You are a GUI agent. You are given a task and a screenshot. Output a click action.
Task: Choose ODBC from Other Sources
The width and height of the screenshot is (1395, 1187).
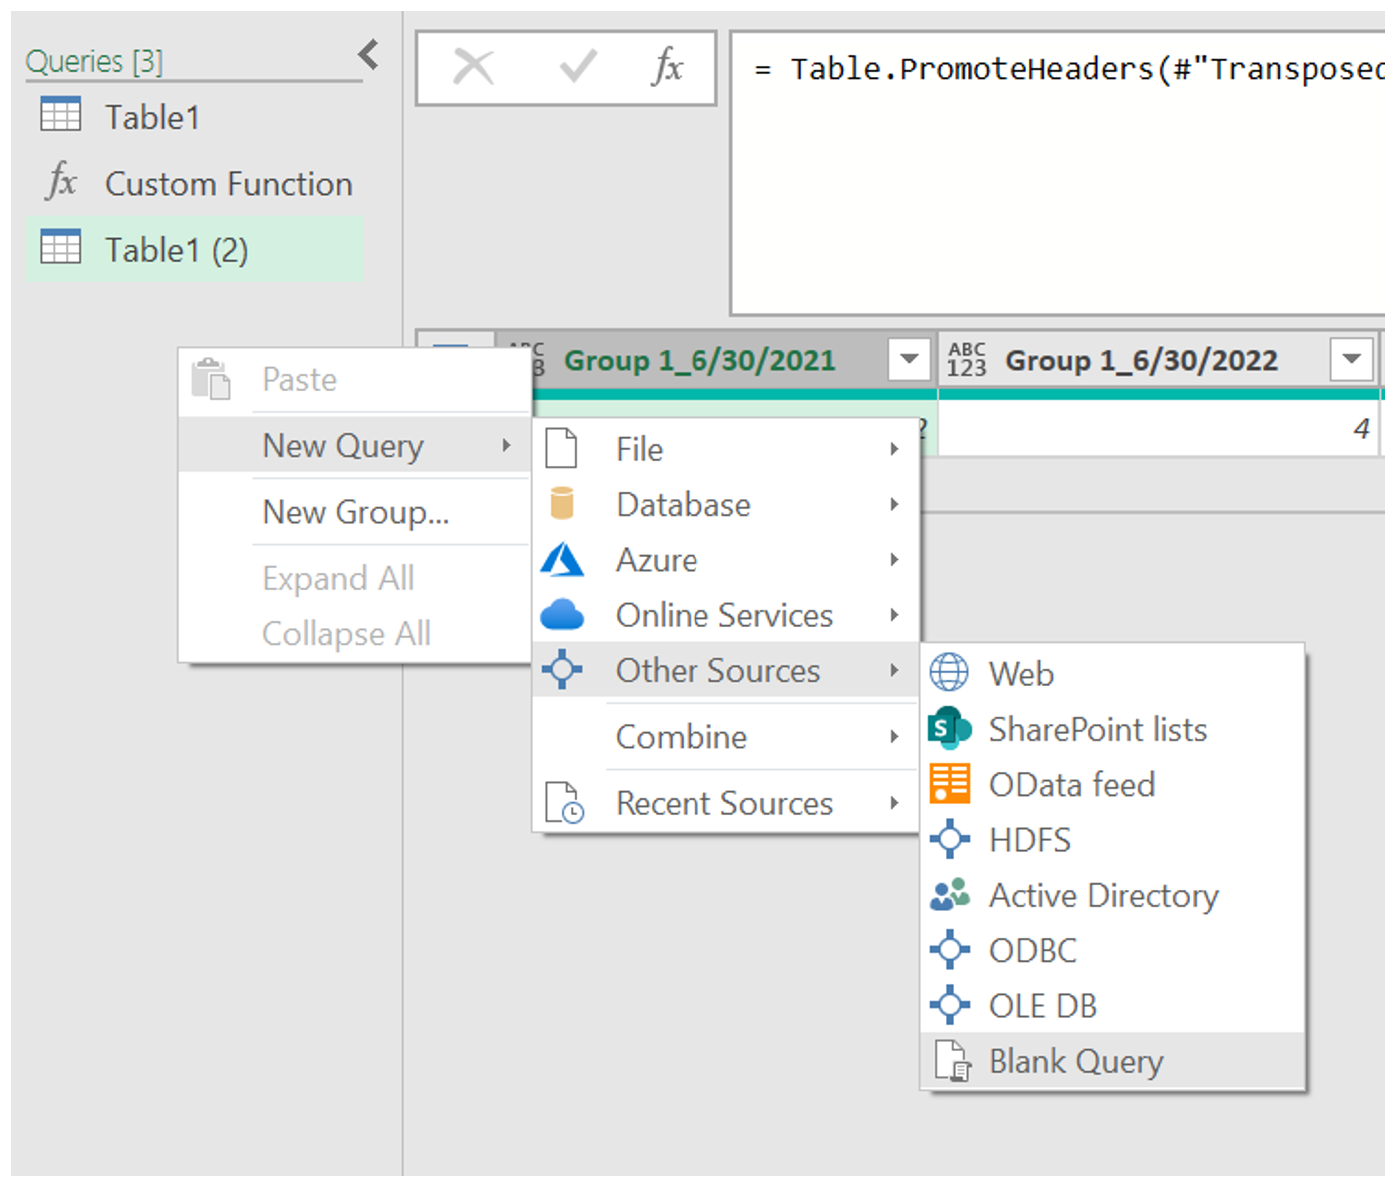pos(1032,951)
